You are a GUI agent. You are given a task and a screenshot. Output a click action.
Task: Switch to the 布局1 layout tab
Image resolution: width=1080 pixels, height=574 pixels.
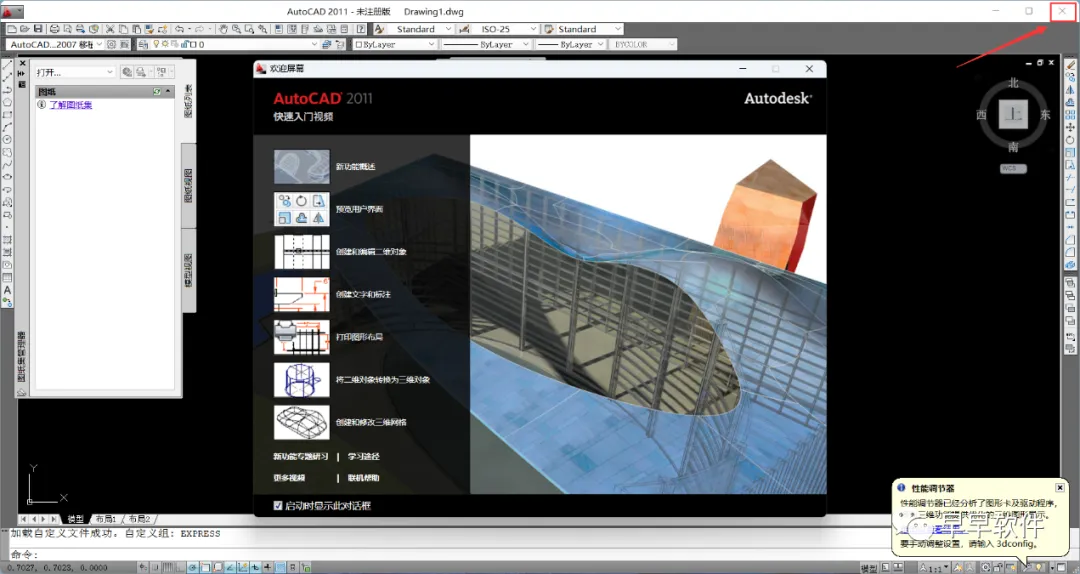point(105,519)
